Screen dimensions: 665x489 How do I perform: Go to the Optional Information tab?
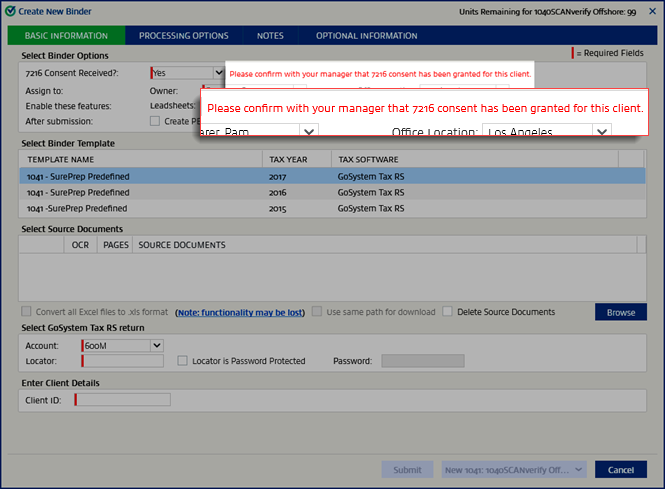tap(366, 36)
